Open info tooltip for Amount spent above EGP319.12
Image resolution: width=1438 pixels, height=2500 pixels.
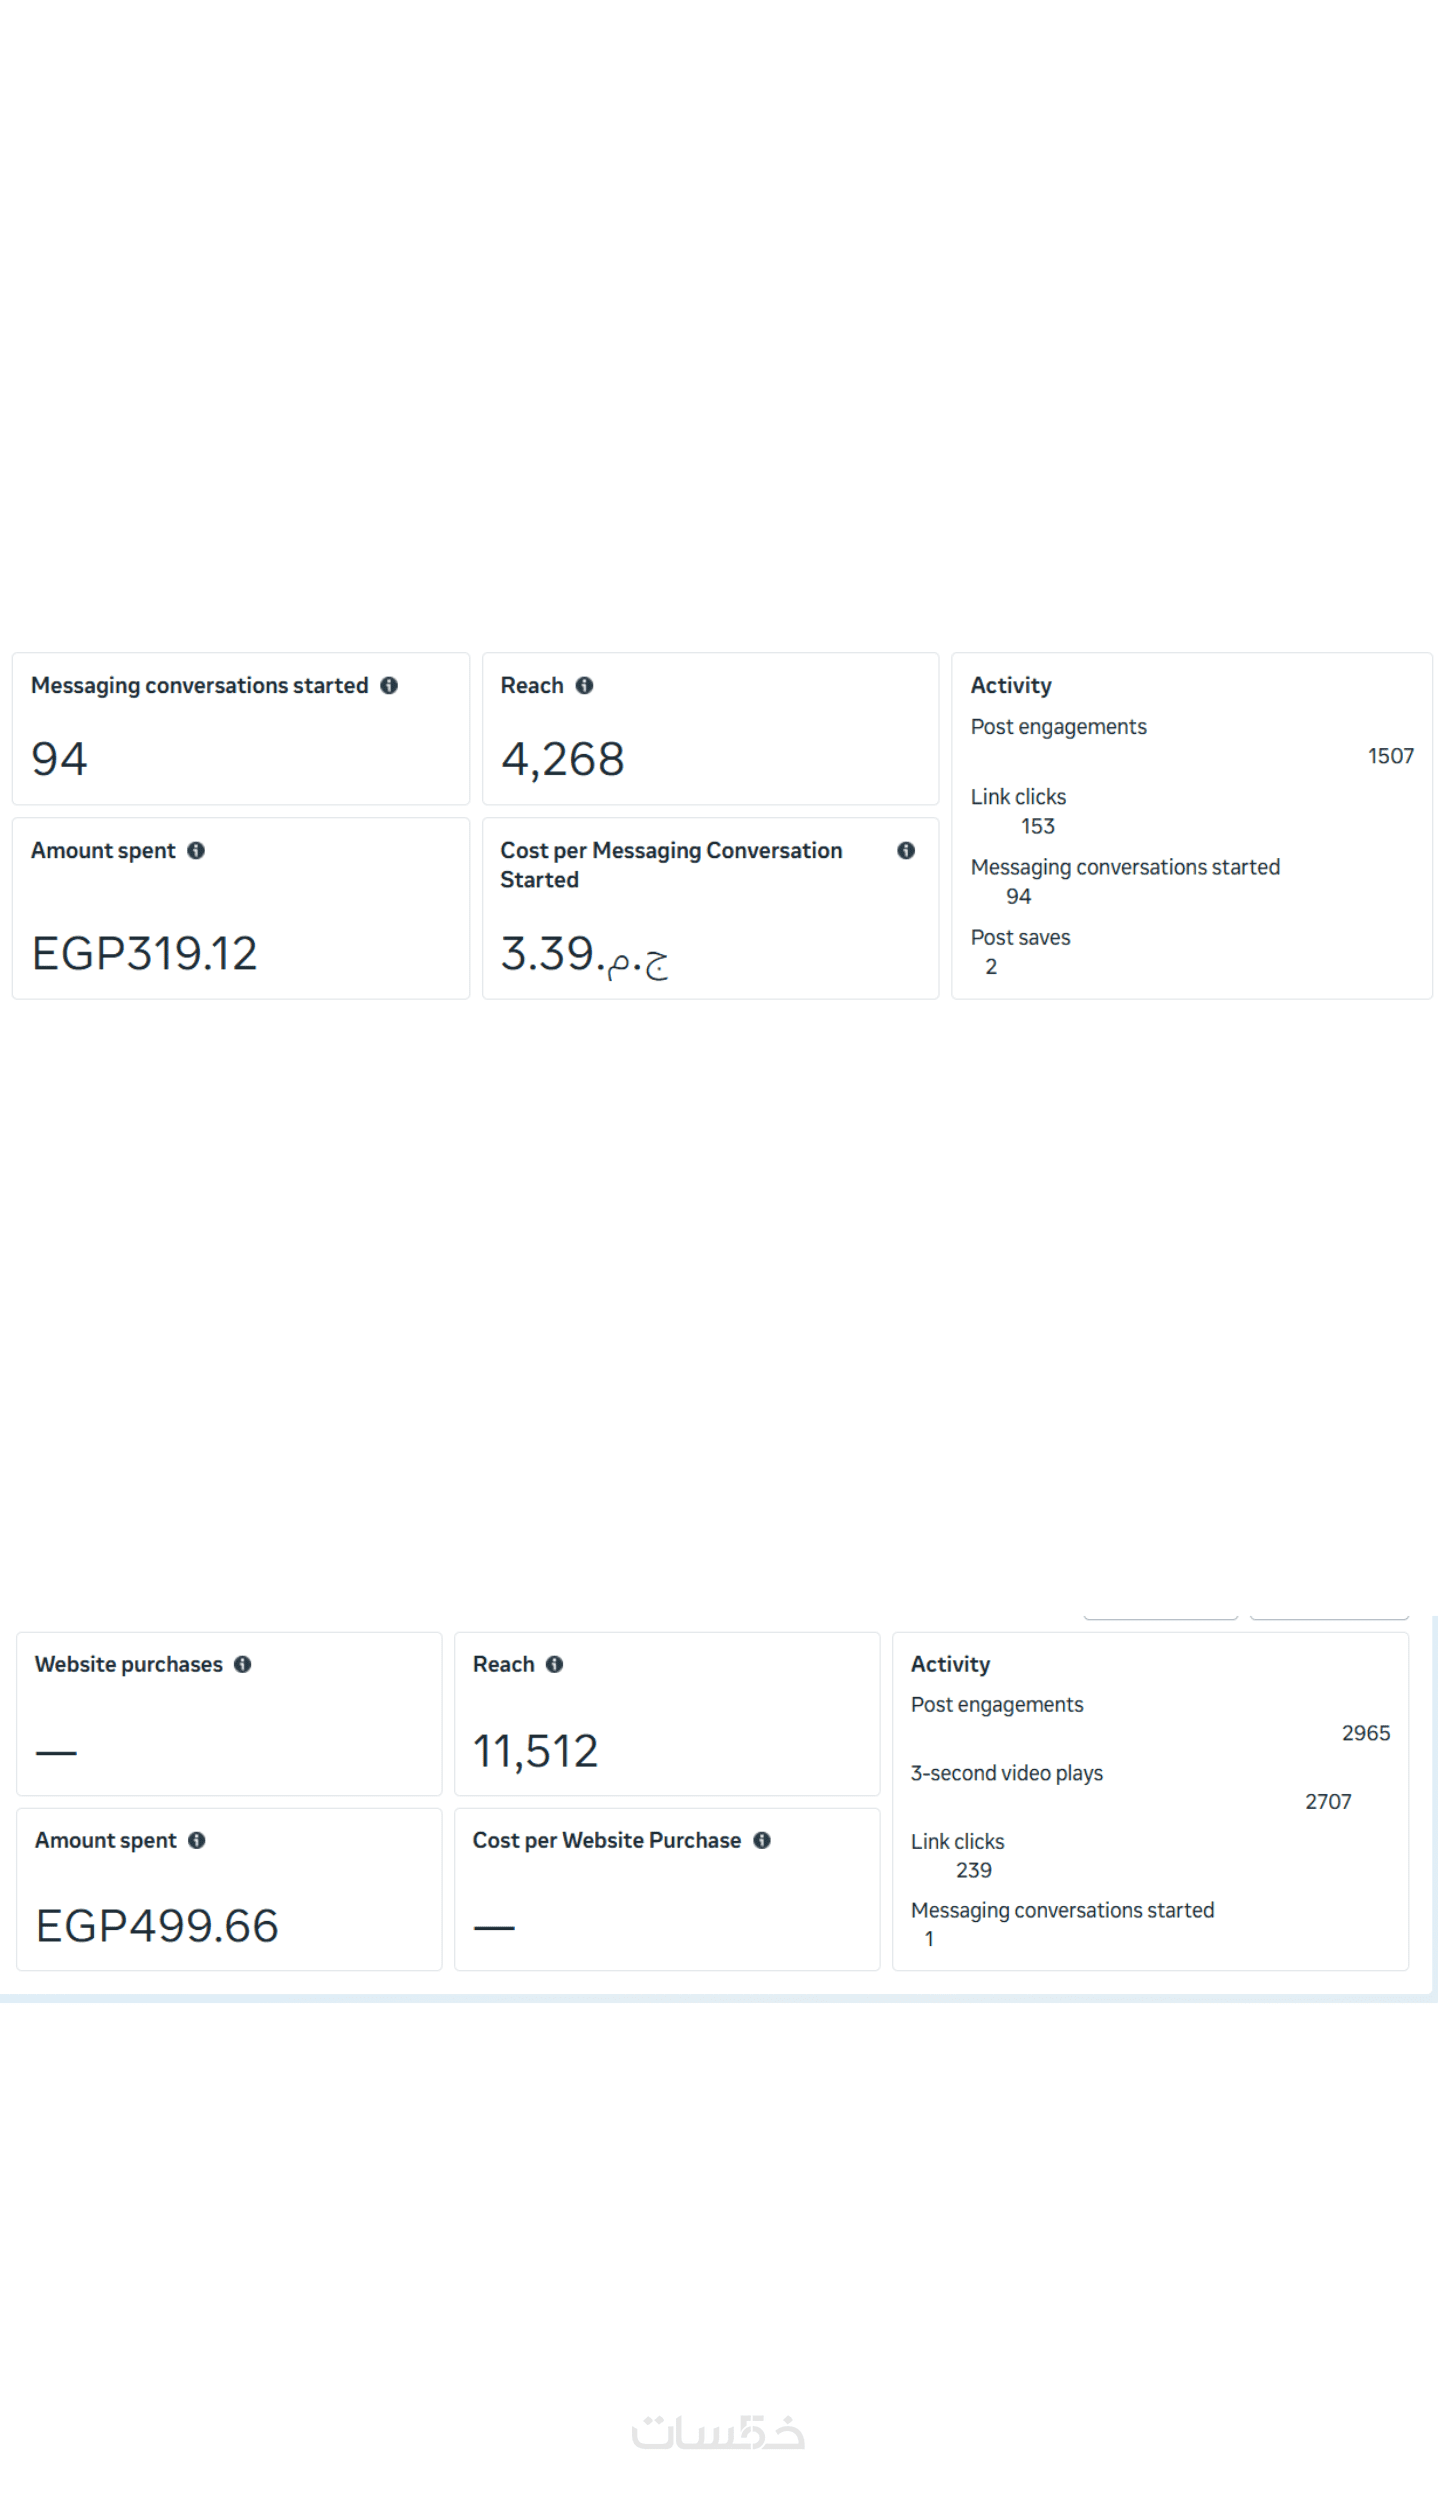click(x=196, y=850)
